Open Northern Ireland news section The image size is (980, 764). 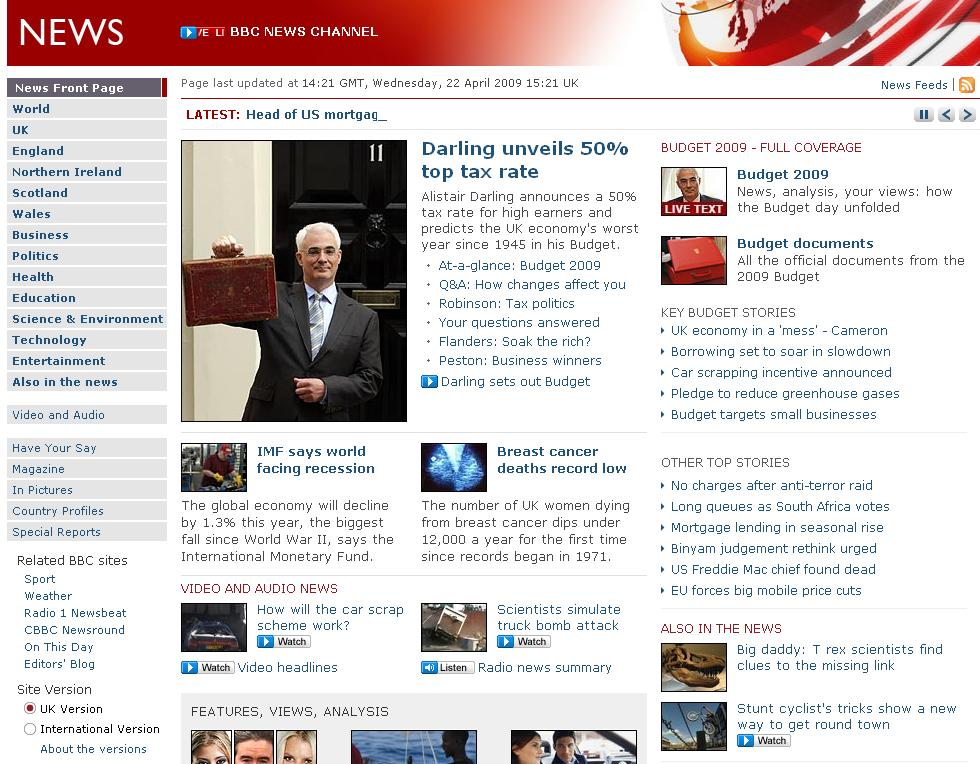coord(87,172)
